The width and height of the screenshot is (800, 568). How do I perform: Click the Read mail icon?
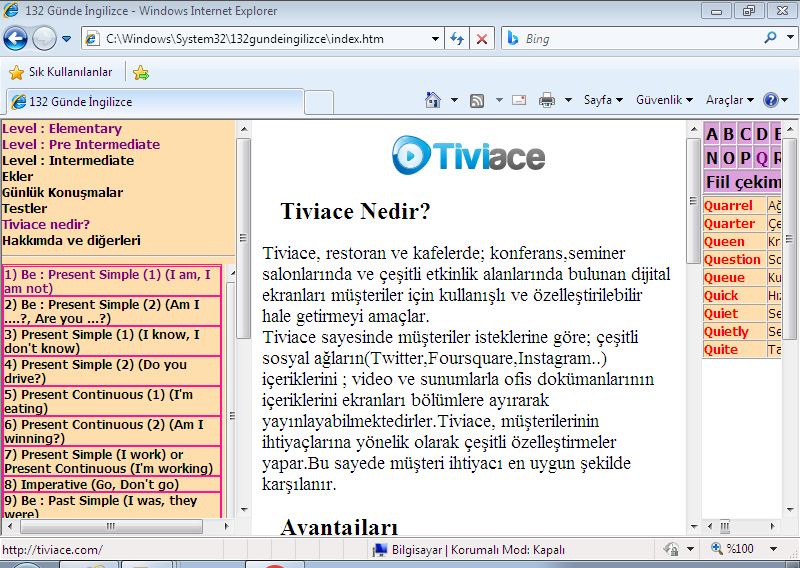click(x=519, y=100)
